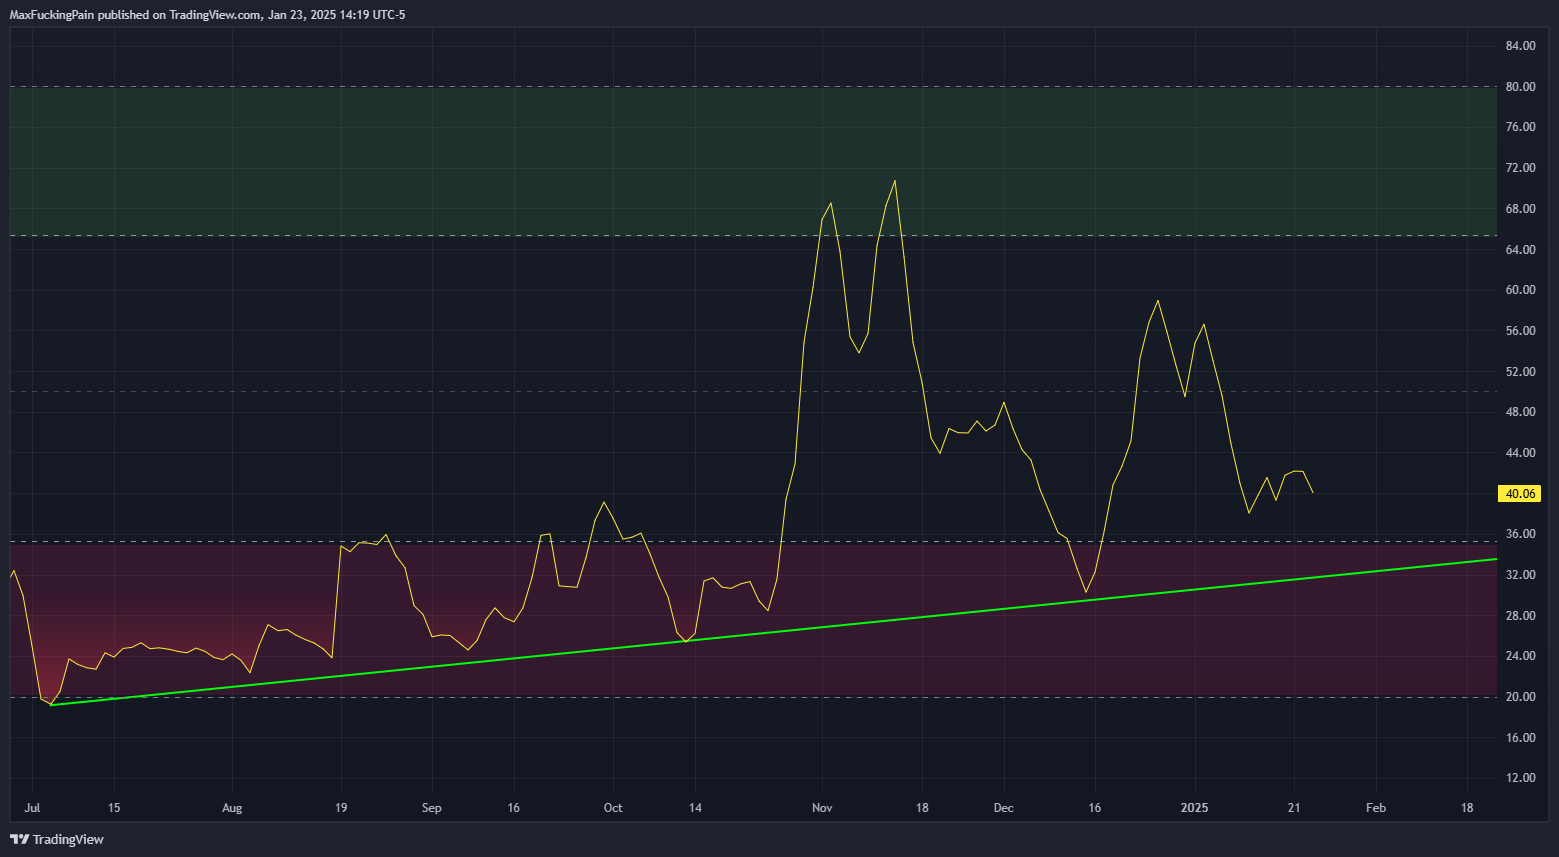Click the 76.00 price axis label
The width and height of the screenshot is (1559, 857).
1520,127
